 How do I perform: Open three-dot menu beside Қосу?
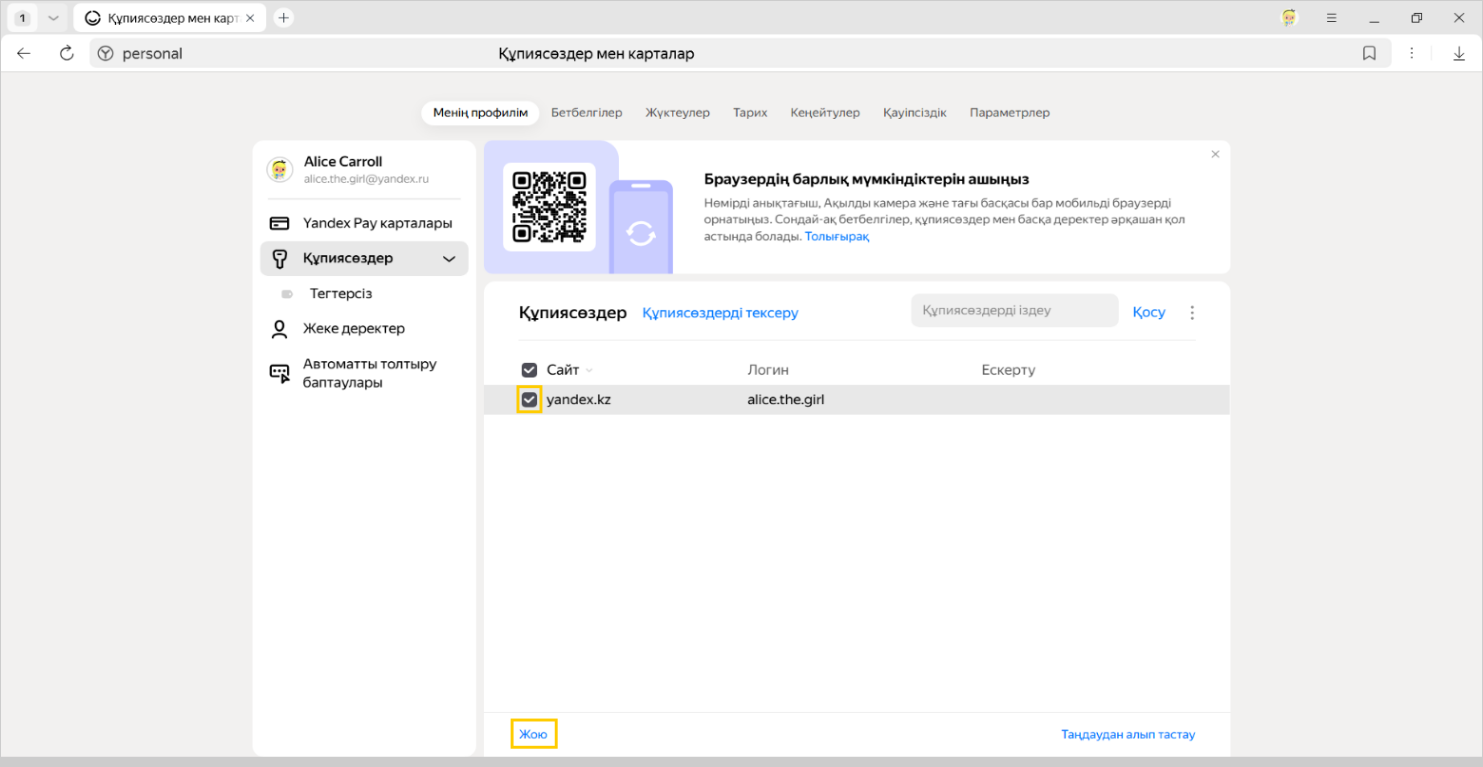[1191, 313]
